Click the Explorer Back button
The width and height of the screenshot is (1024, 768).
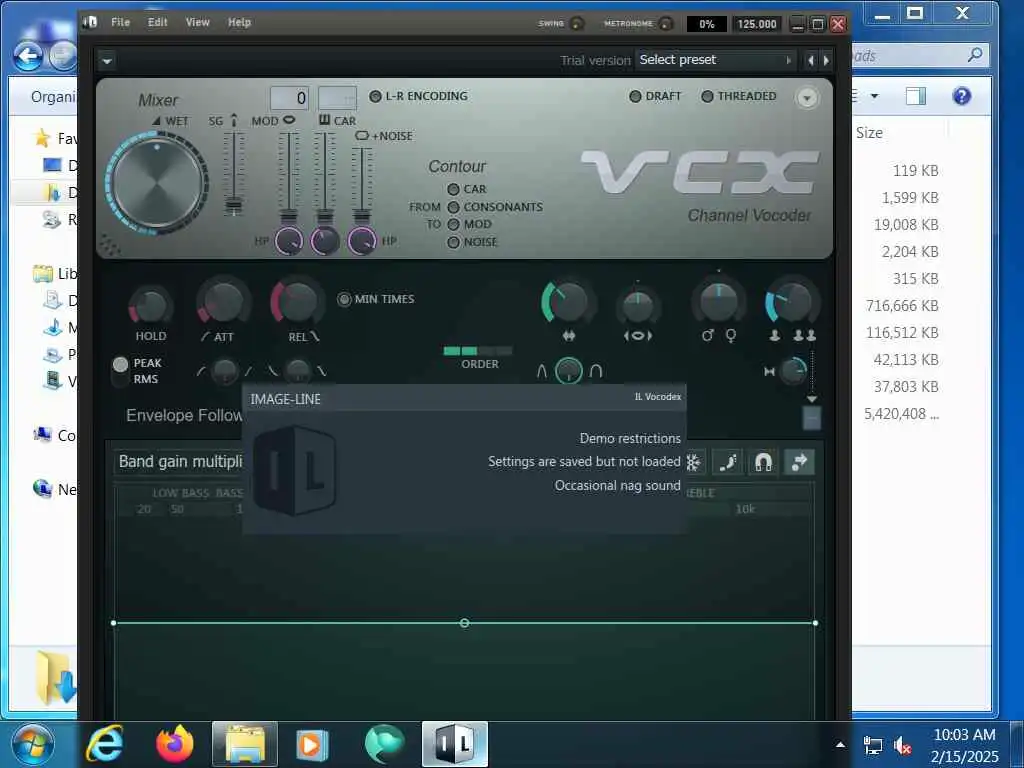29,56
